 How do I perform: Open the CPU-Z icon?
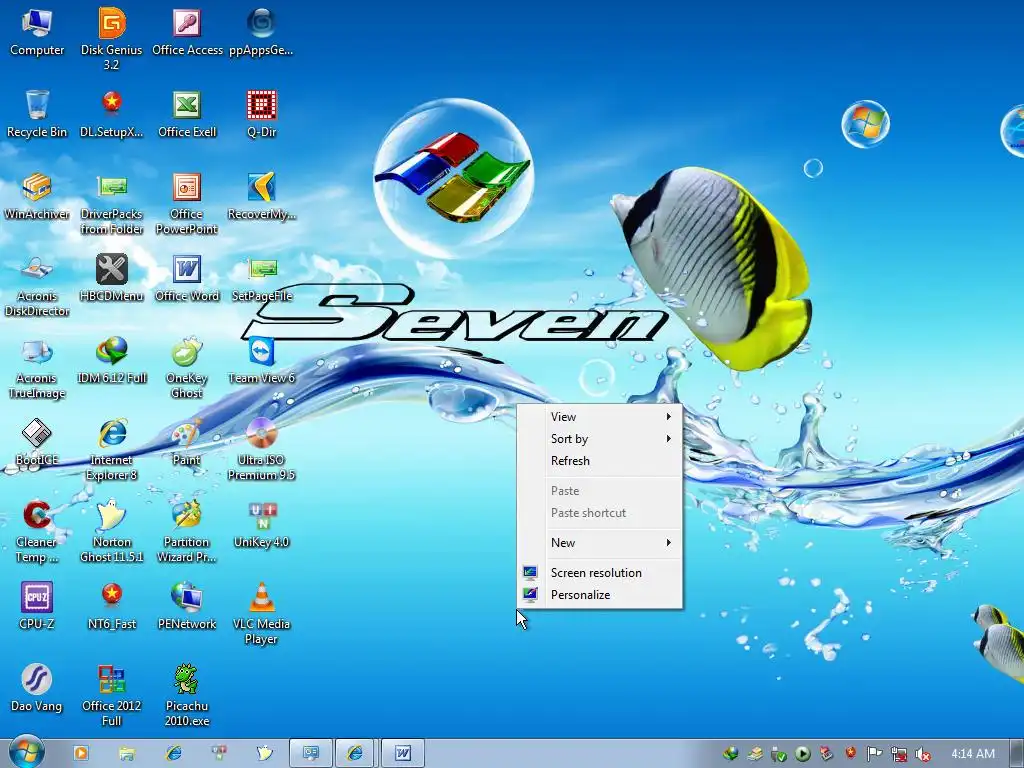pyautogui.click(x=37, y=607)
